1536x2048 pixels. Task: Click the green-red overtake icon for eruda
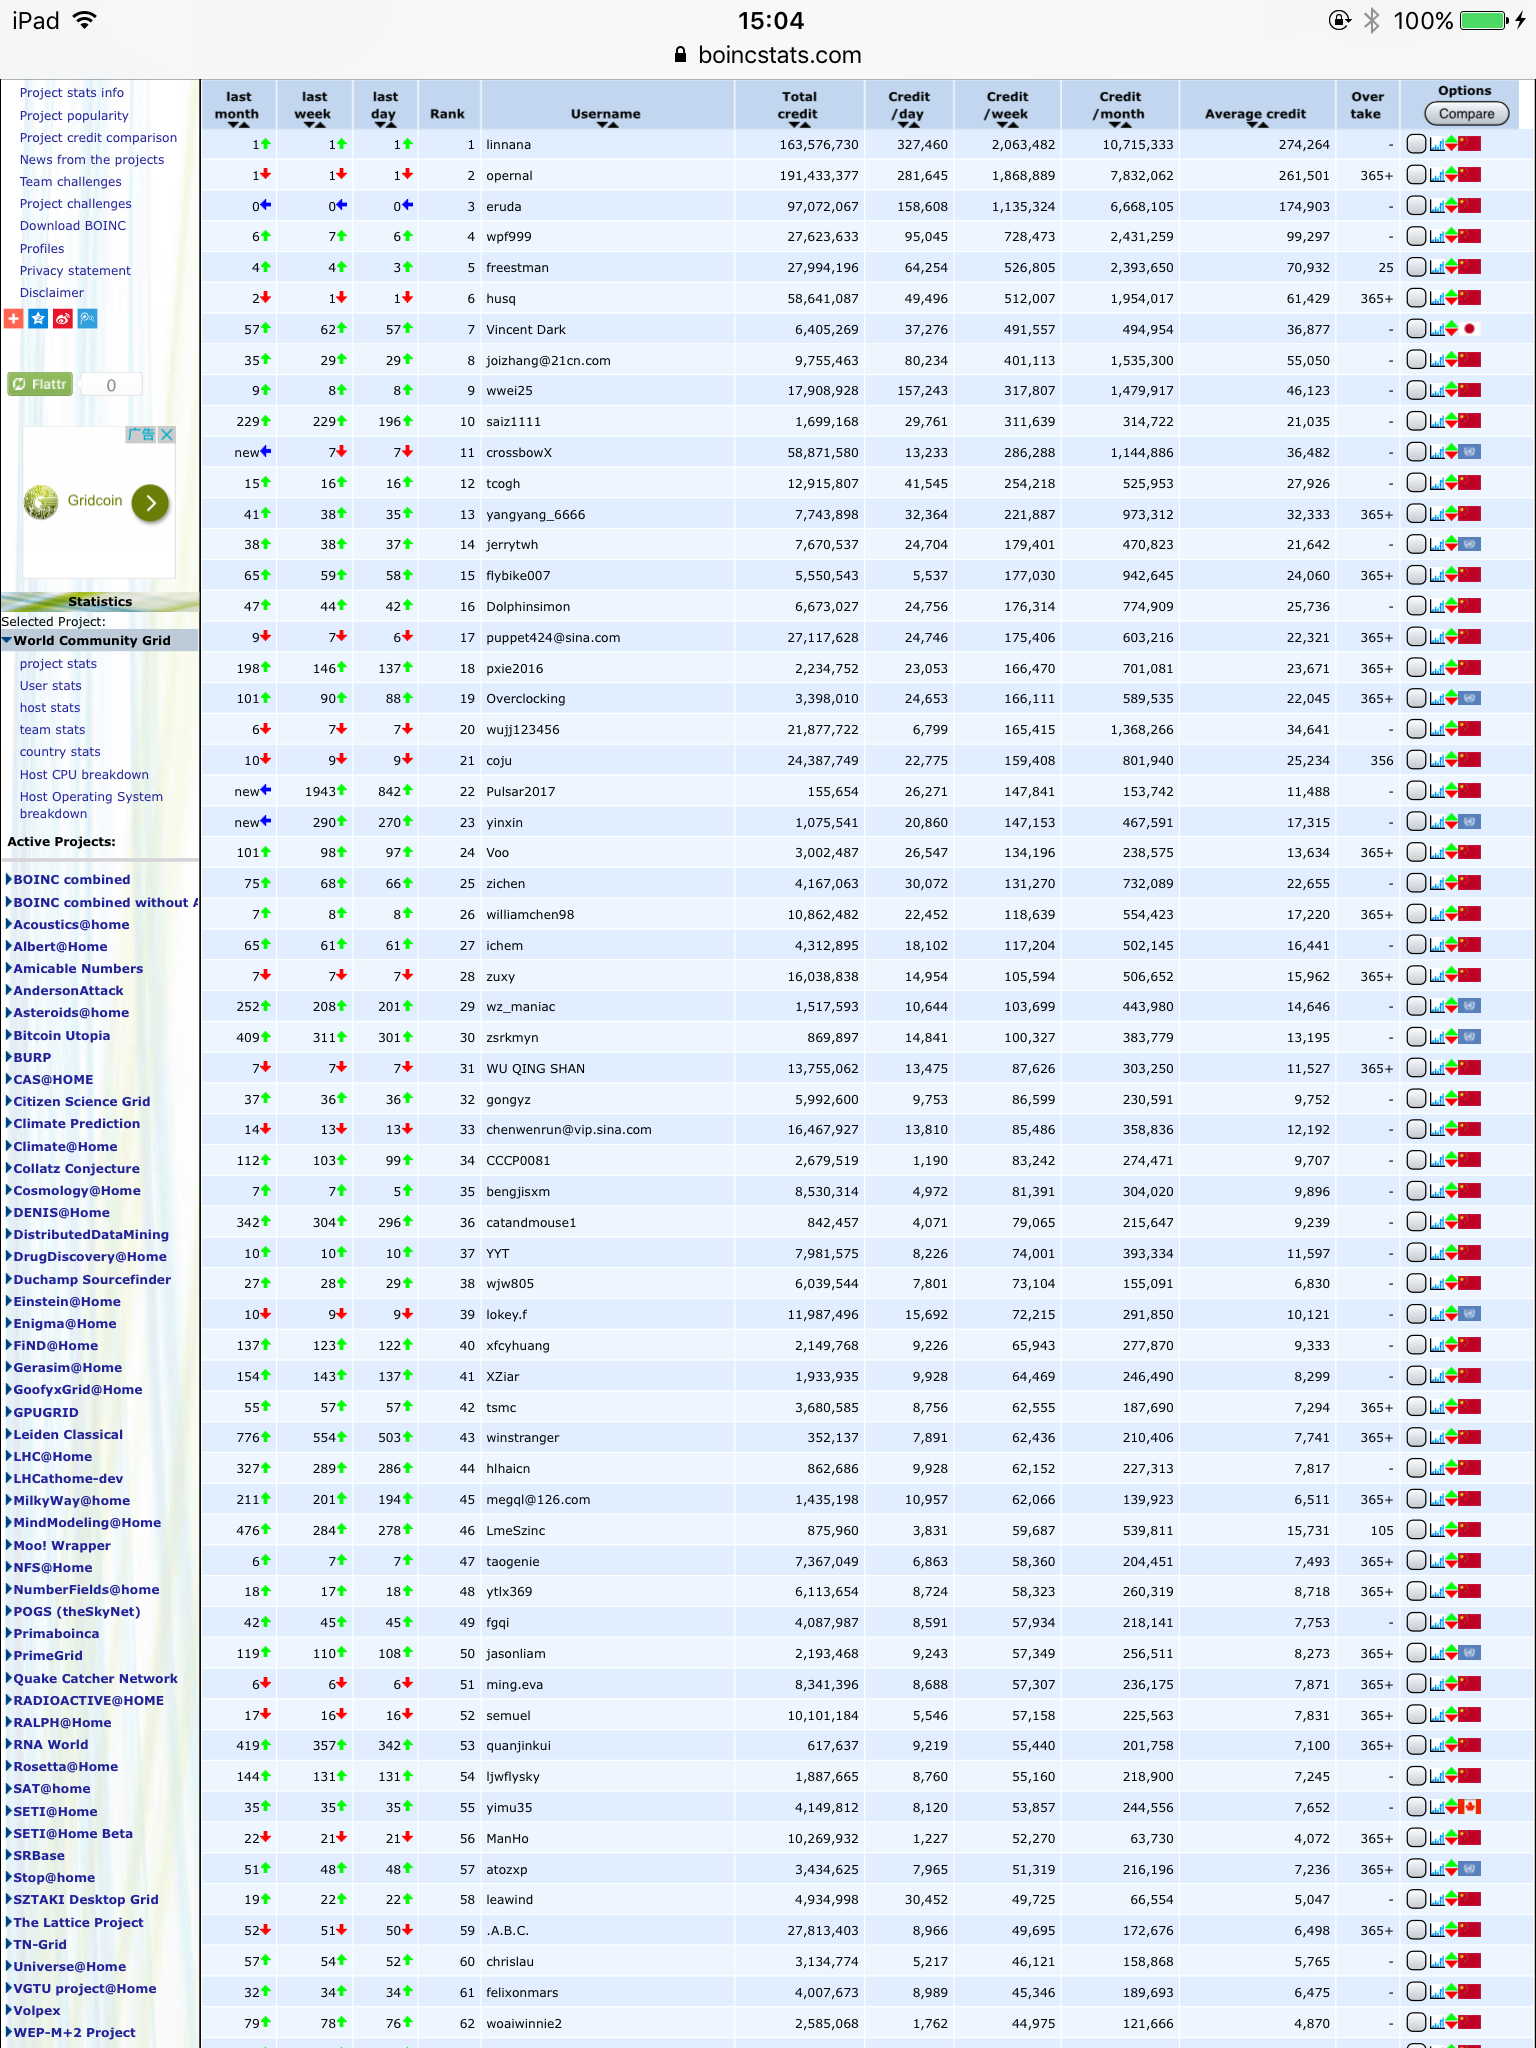pos(1450,207)
